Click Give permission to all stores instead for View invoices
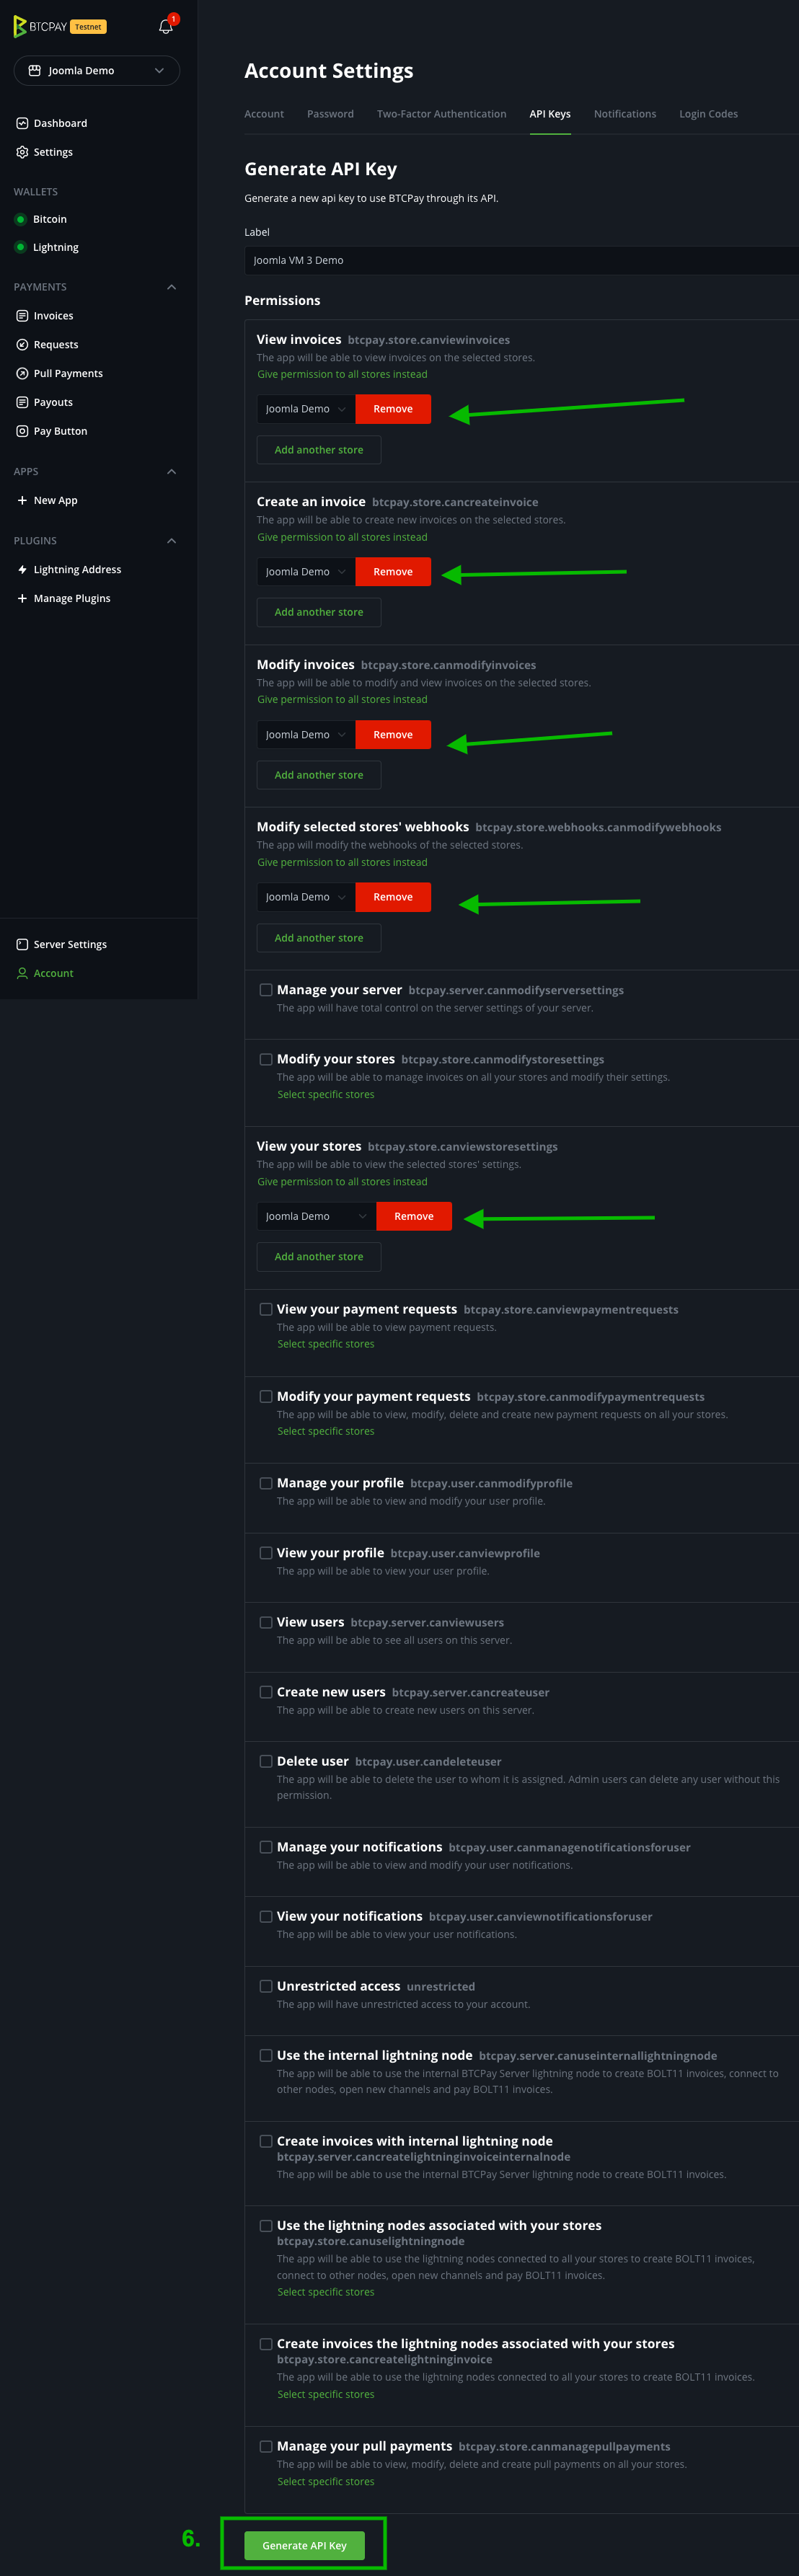The image size is (799, 2576). (342, 373)
